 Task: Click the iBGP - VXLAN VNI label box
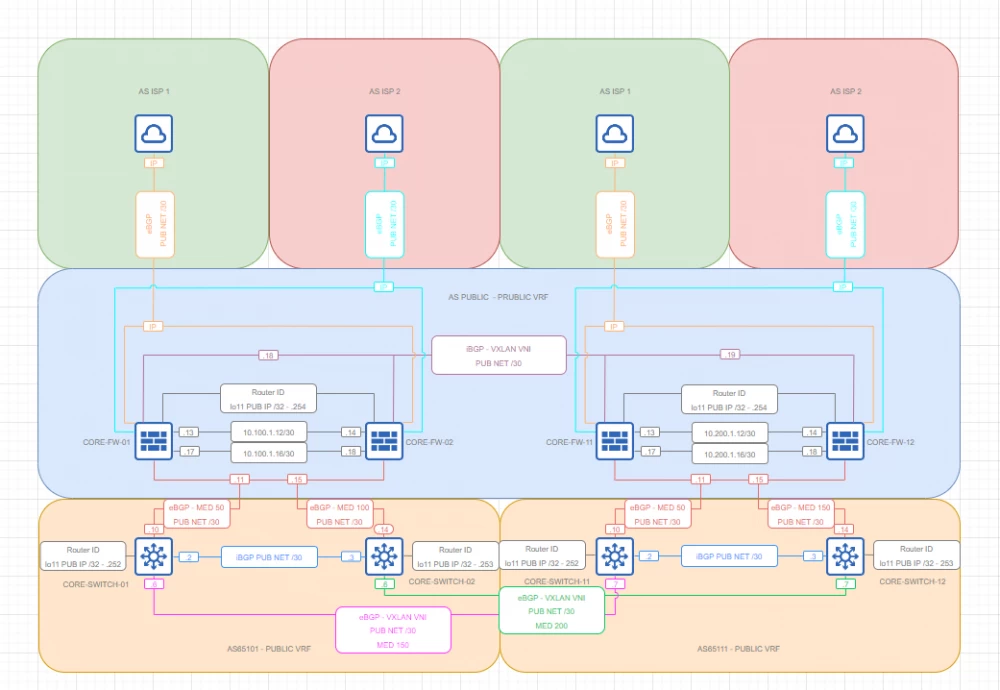(498, 355)
